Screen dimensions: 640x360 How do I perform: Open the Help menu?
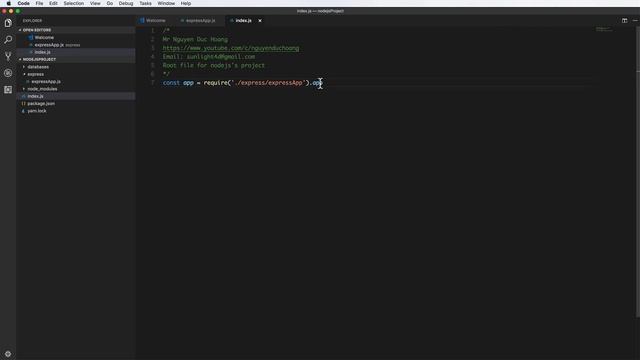[x=186, y=3]
